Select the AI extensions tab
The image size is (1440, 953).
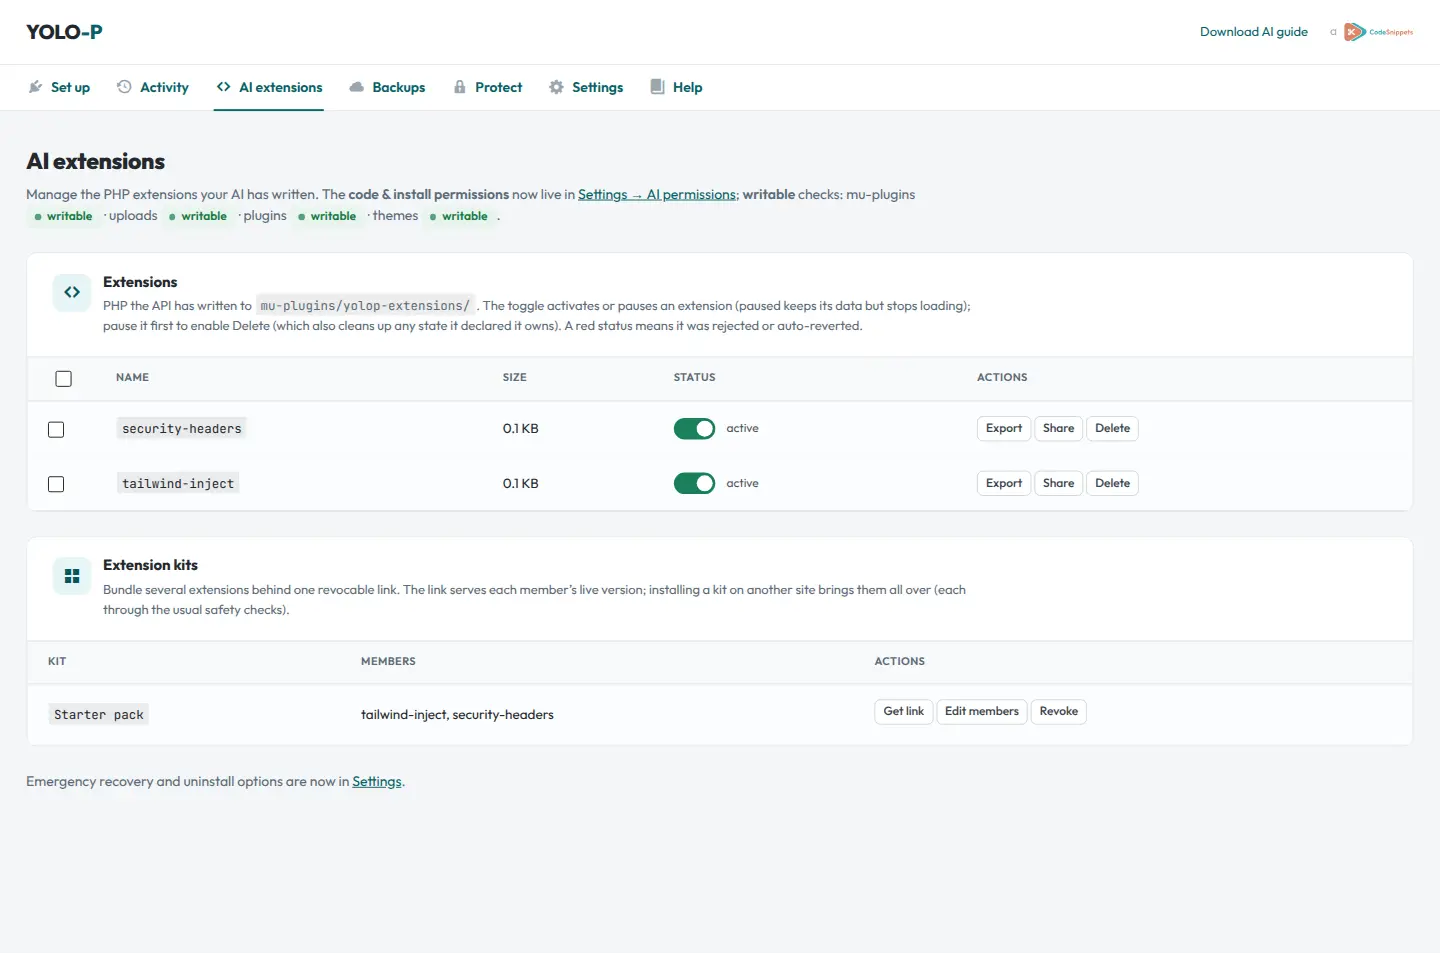[269, 87]
